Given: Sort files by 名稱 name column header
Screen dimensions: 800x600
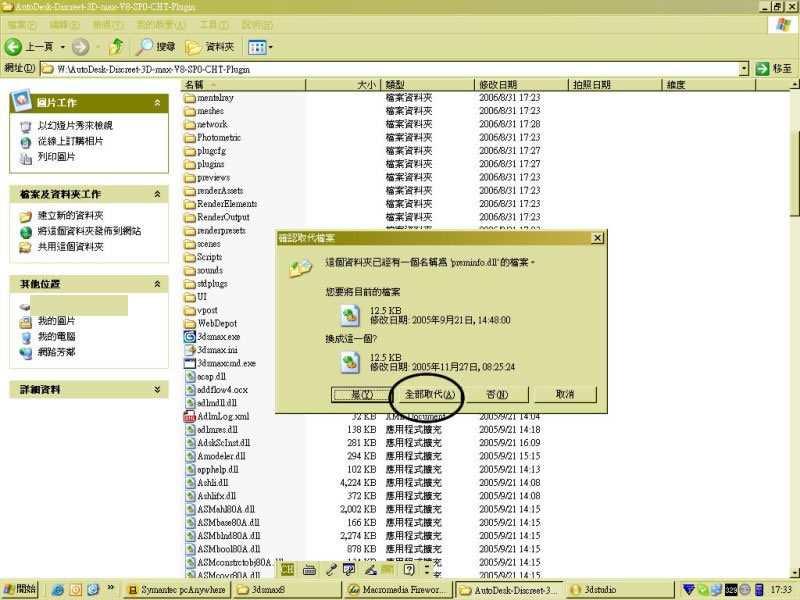Looking at the screenshot, I should pyautogui.click(x=243, y=85).
